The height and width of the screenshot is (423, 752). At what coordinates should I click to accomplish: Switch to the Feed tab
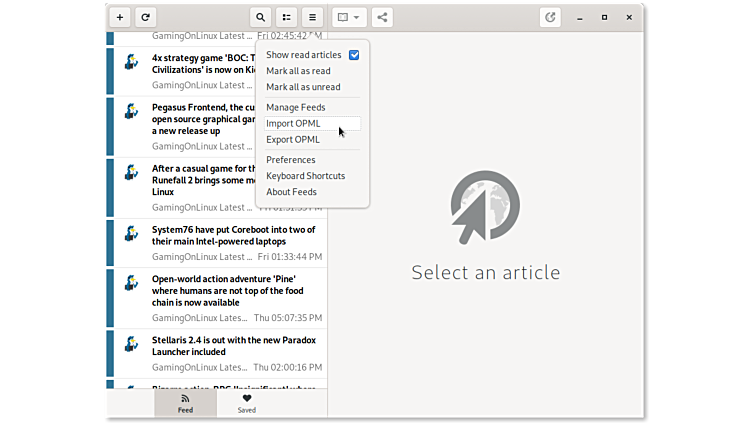click(185, 402)
